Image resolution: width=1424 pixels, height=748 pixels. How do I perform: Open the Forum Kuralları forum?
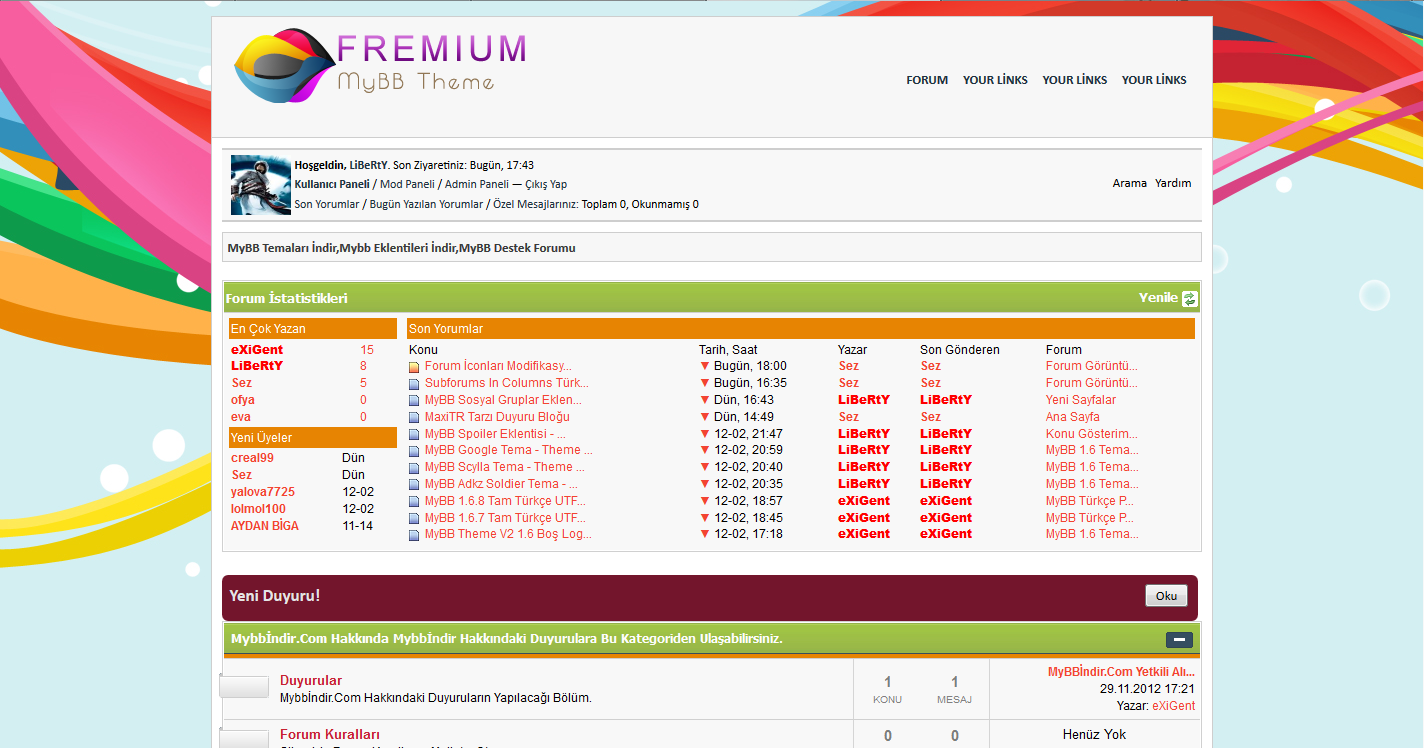[330, 735]
